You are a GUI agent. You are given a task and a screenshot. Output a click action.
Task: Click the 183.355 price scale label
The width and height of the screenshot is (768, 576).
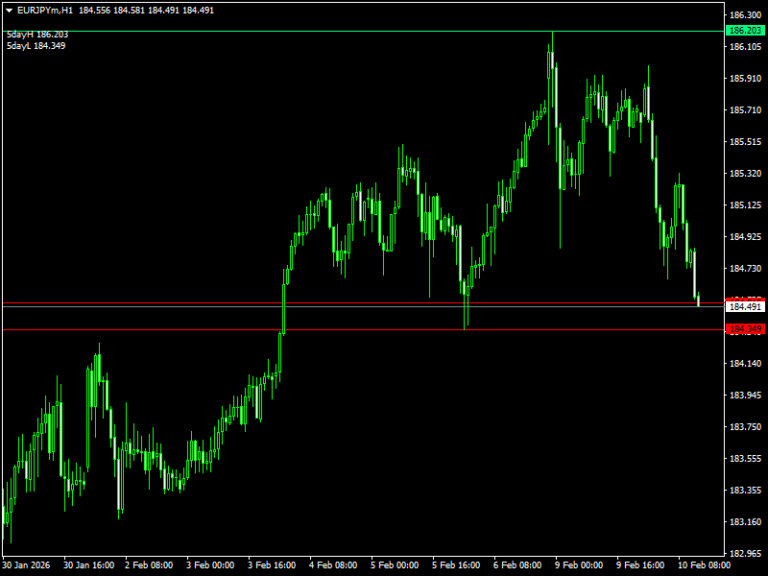[745, 490]
